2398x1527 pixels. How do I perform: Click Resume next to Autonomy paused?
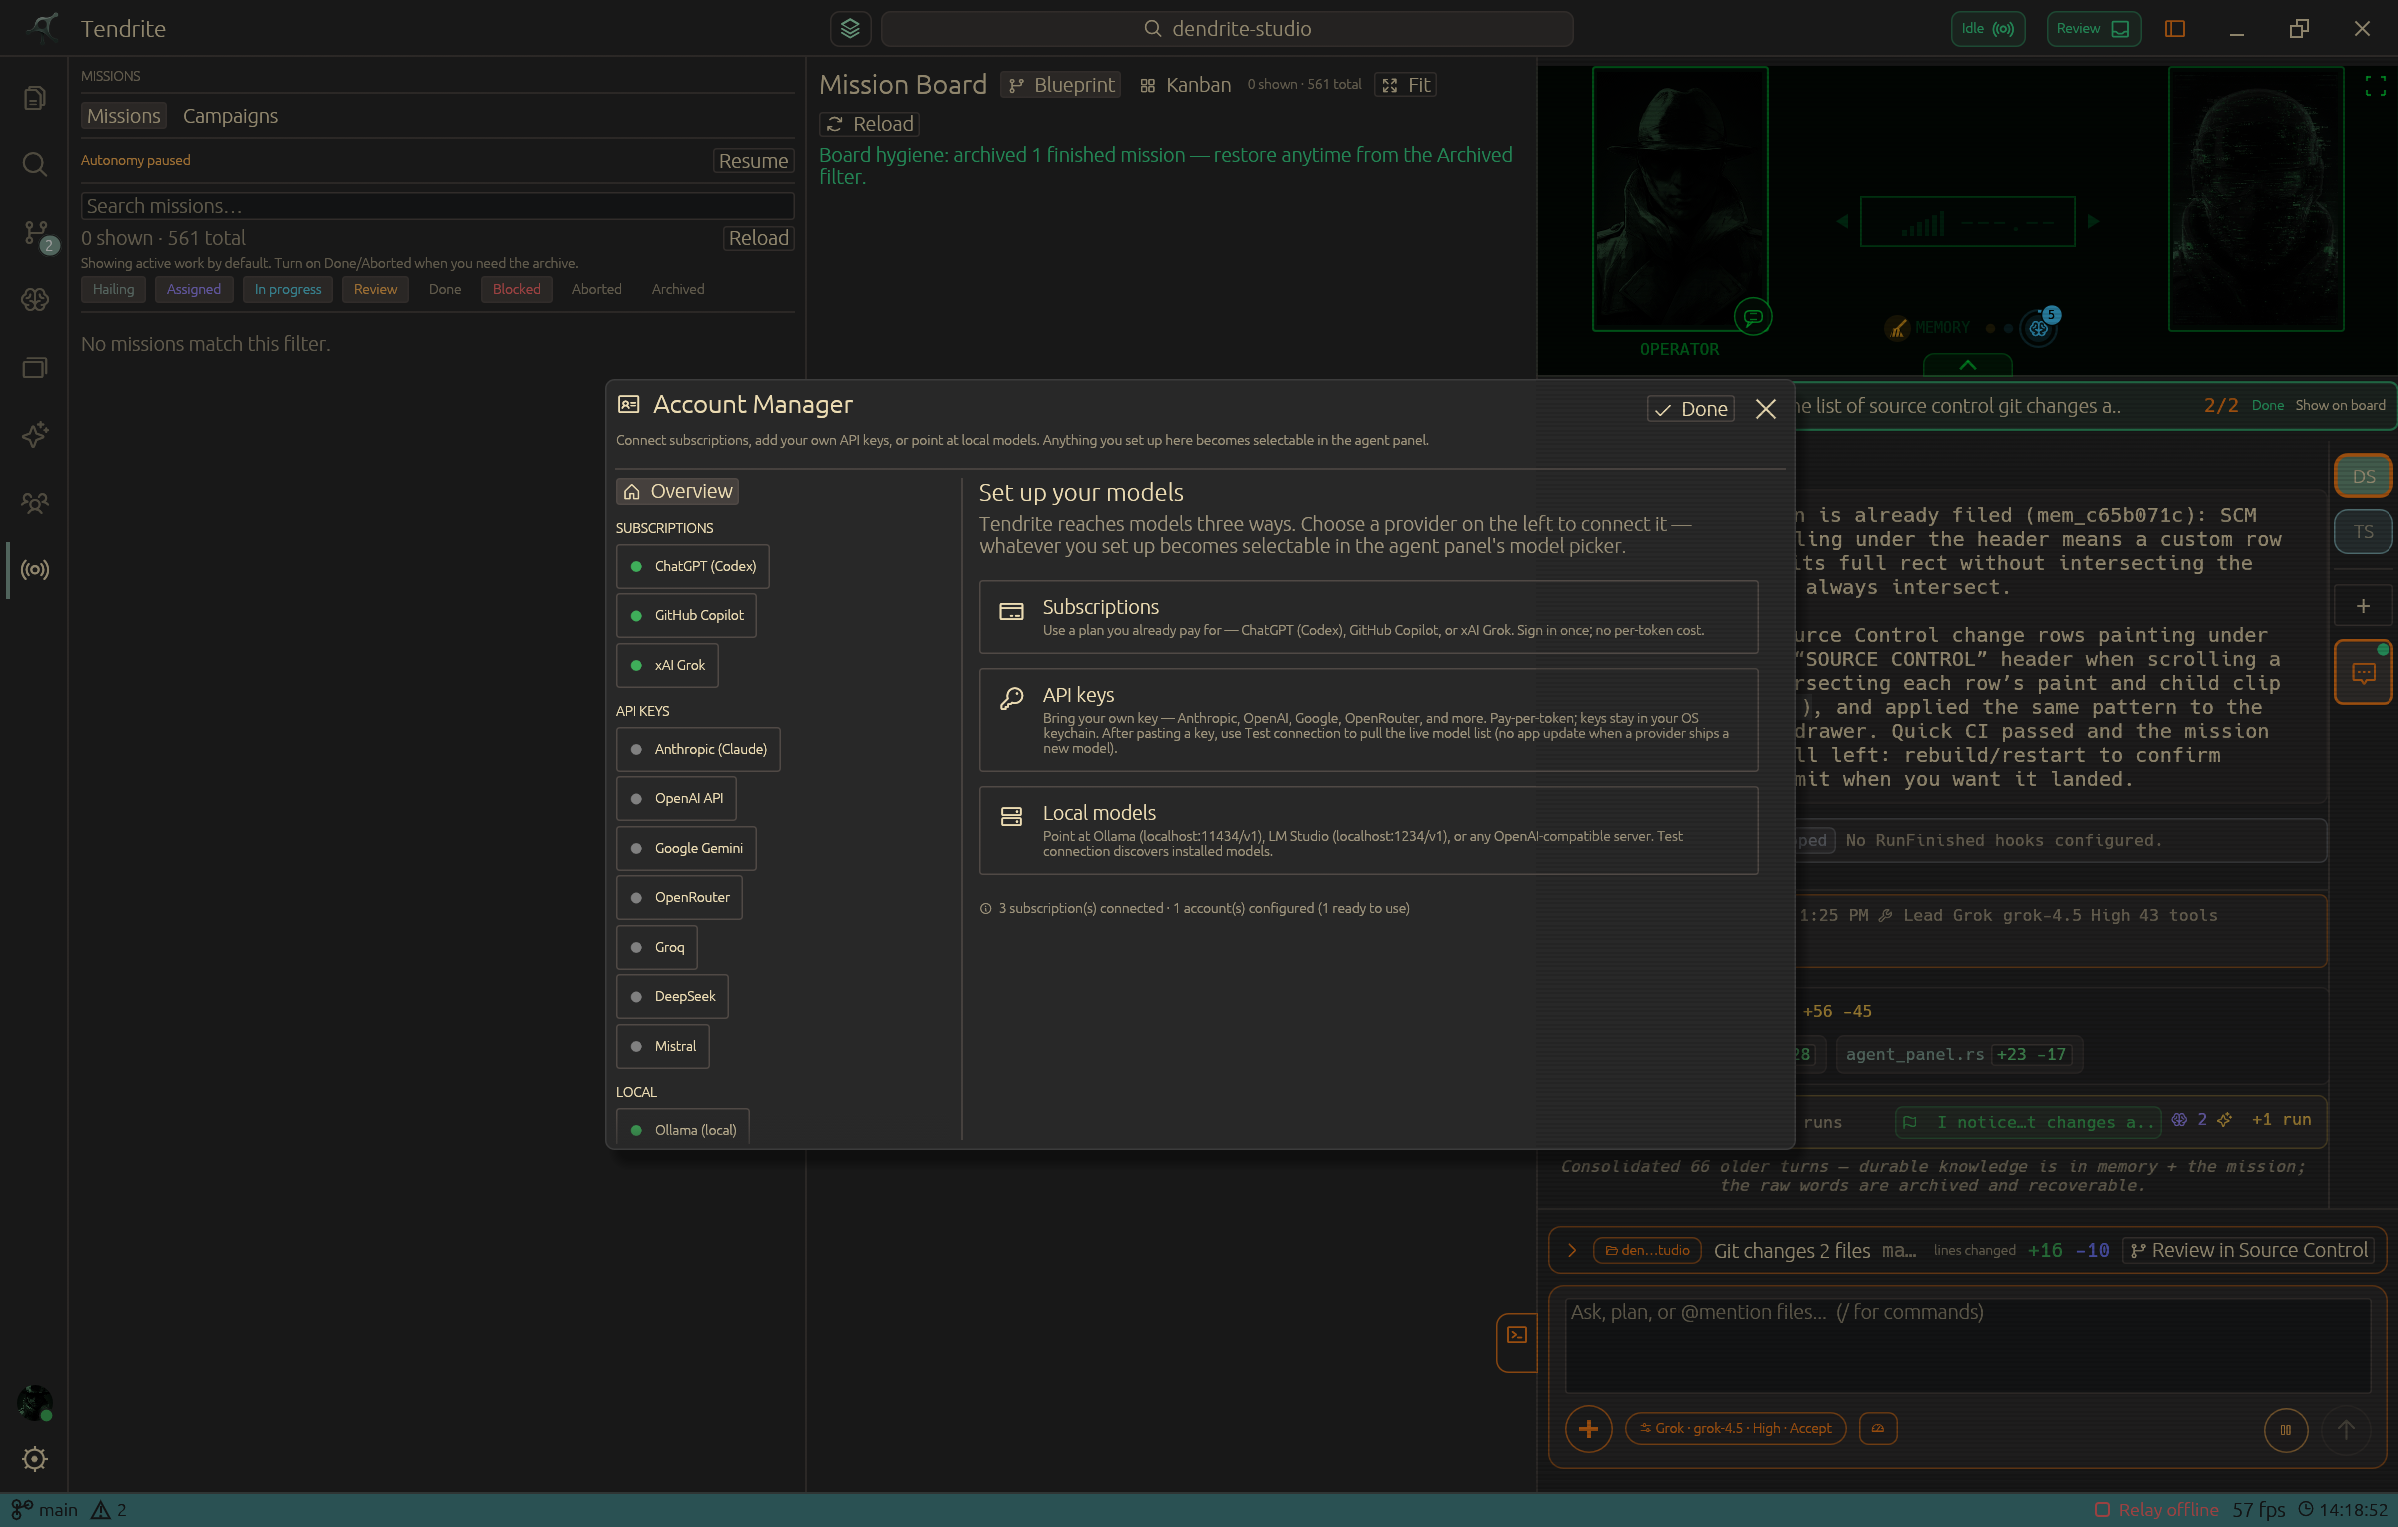tap(753, 161)
